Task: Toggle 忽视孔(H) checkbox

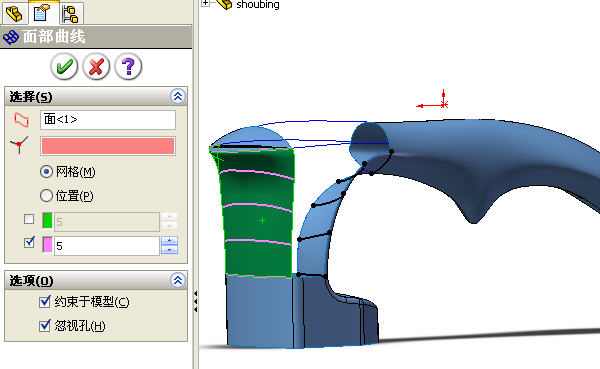Action: tap(45, 326)
